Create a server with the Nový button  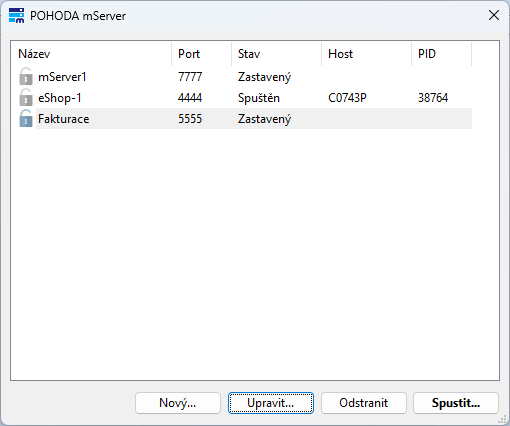click(178, 403)
